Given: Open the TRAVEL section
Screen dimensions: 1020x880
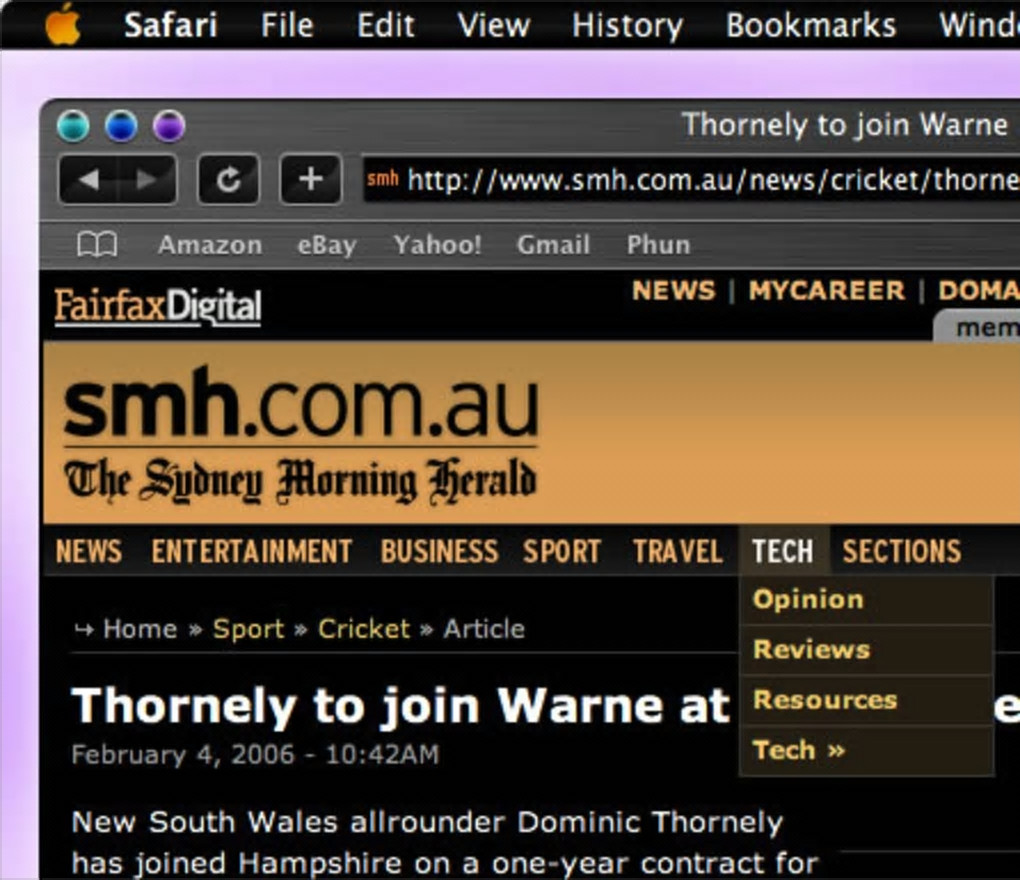Looking at the screenshot, I should pos(678,552).
